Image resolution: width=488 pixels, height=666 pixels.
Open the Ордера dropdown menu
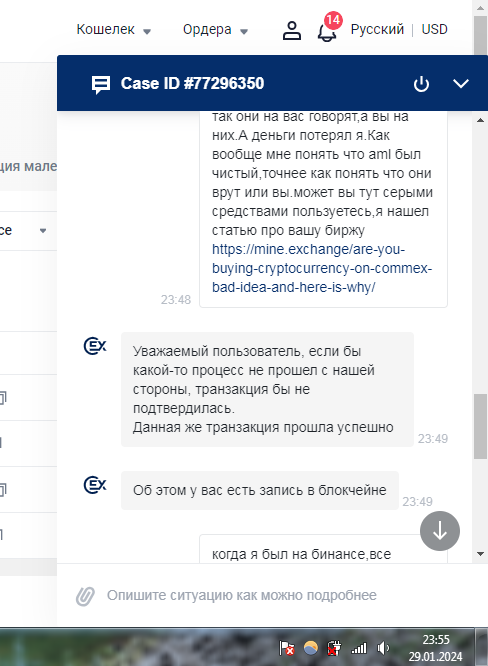[x=215, y=30]
